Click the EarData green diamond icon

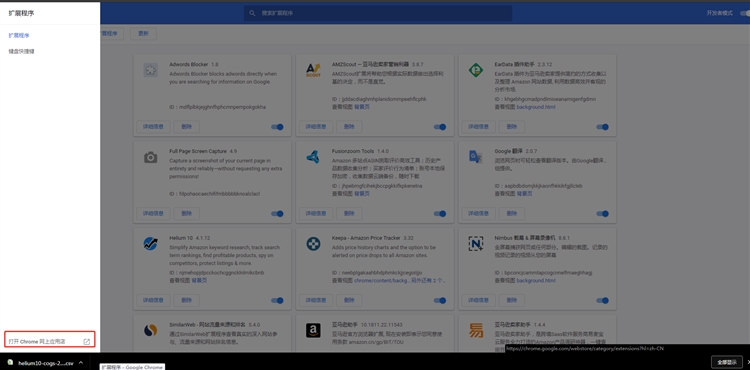coord(476,70)
